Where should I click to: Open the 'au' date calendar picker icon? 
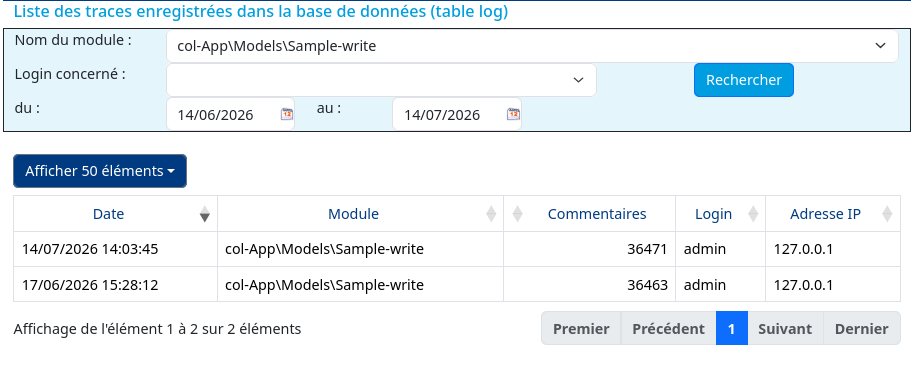(513, 114)
